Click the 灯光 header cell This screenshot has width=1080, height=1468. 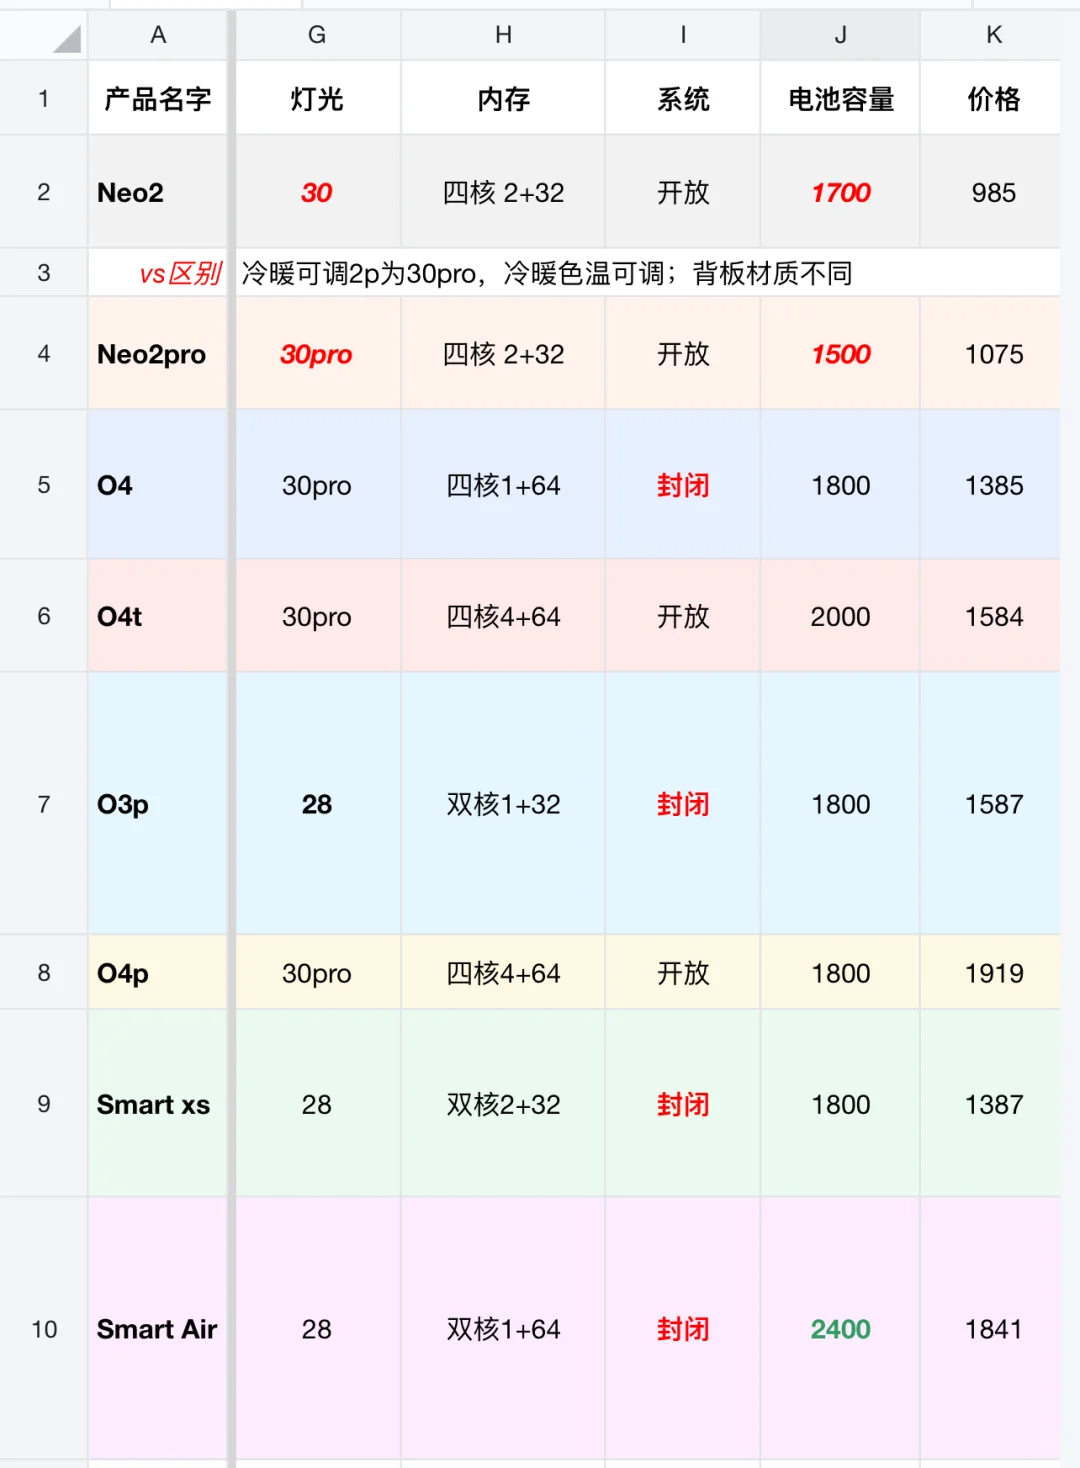(317, 98)
